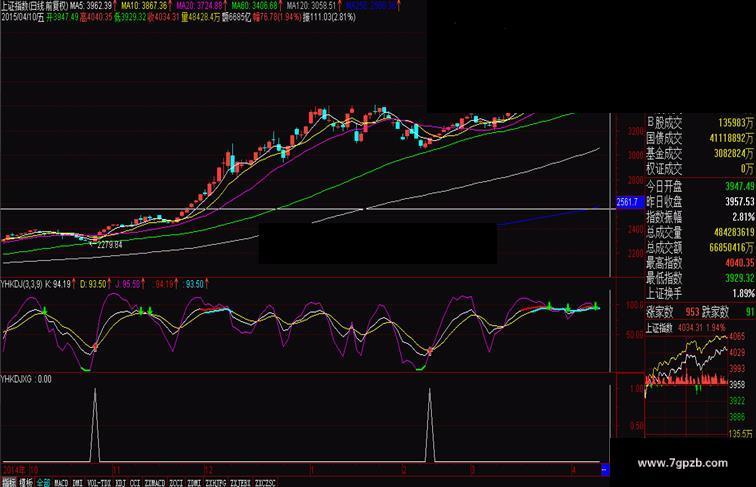Click the 上证换手 value 1.89%
This screenshot has width=756, height=487.
[743, 293]
